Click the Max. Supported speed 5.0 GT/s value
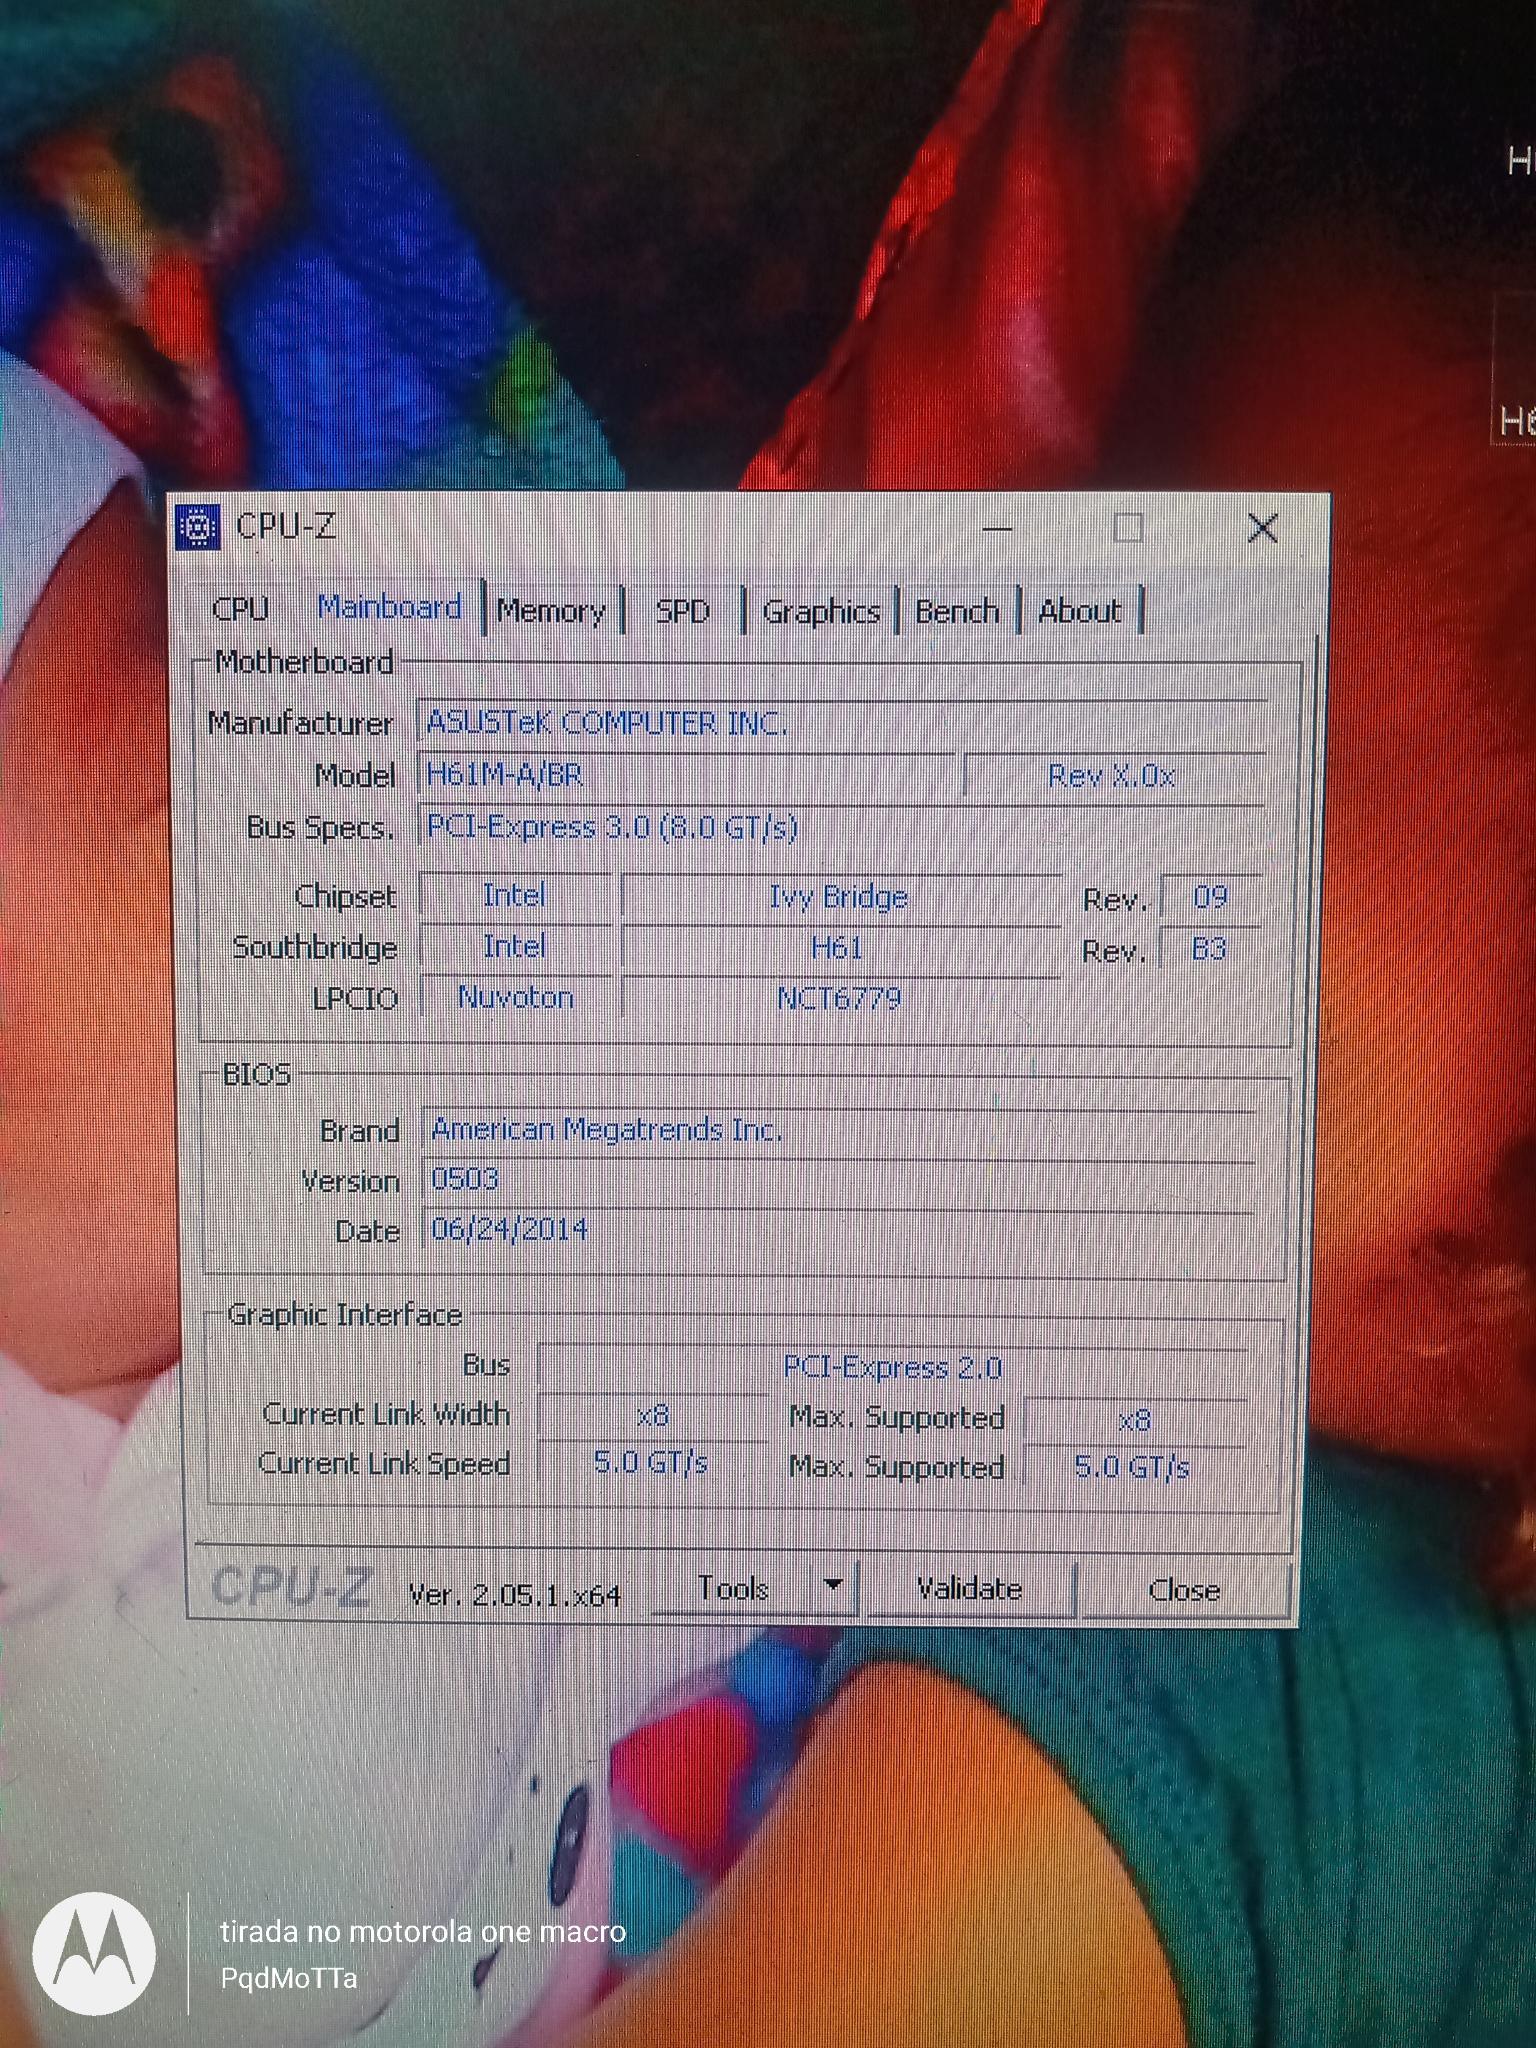The height and width of the screenshot is (2048, 1536). pyautogui.click(x=1132, y=1467)
